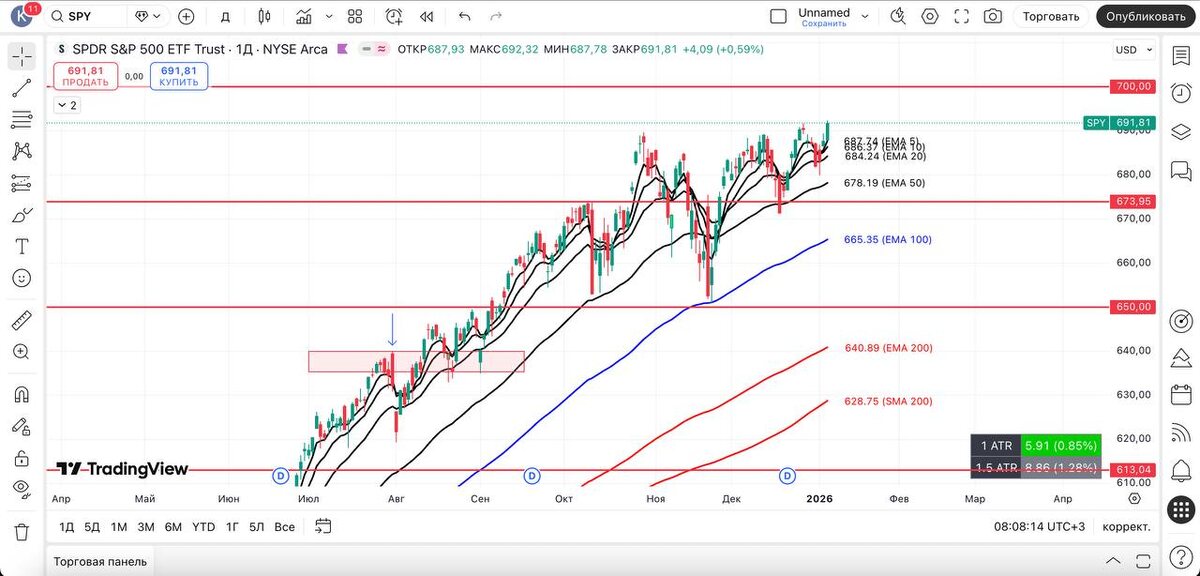Screen dimensions: 1200x576
Task: Open the candlestick chart type menu
Action: (264, 16)
